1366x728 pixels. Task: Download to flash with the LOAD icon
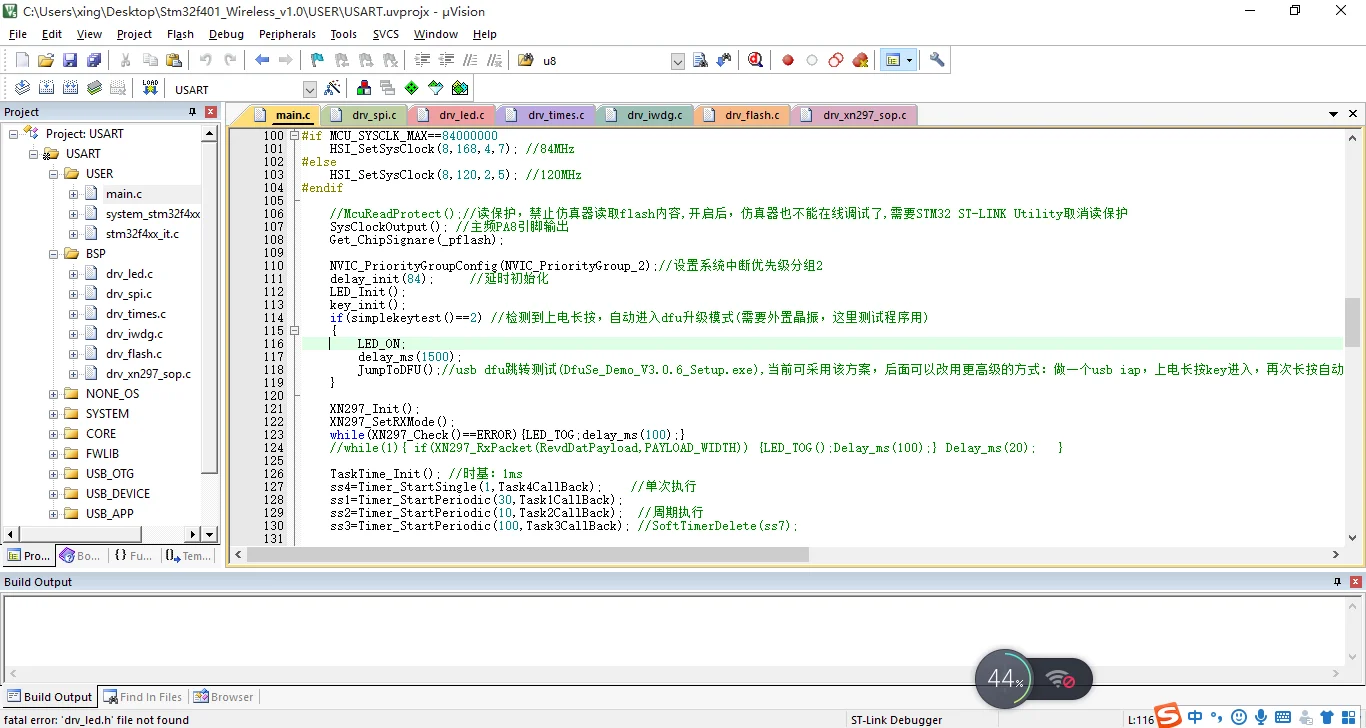point(150,88)
